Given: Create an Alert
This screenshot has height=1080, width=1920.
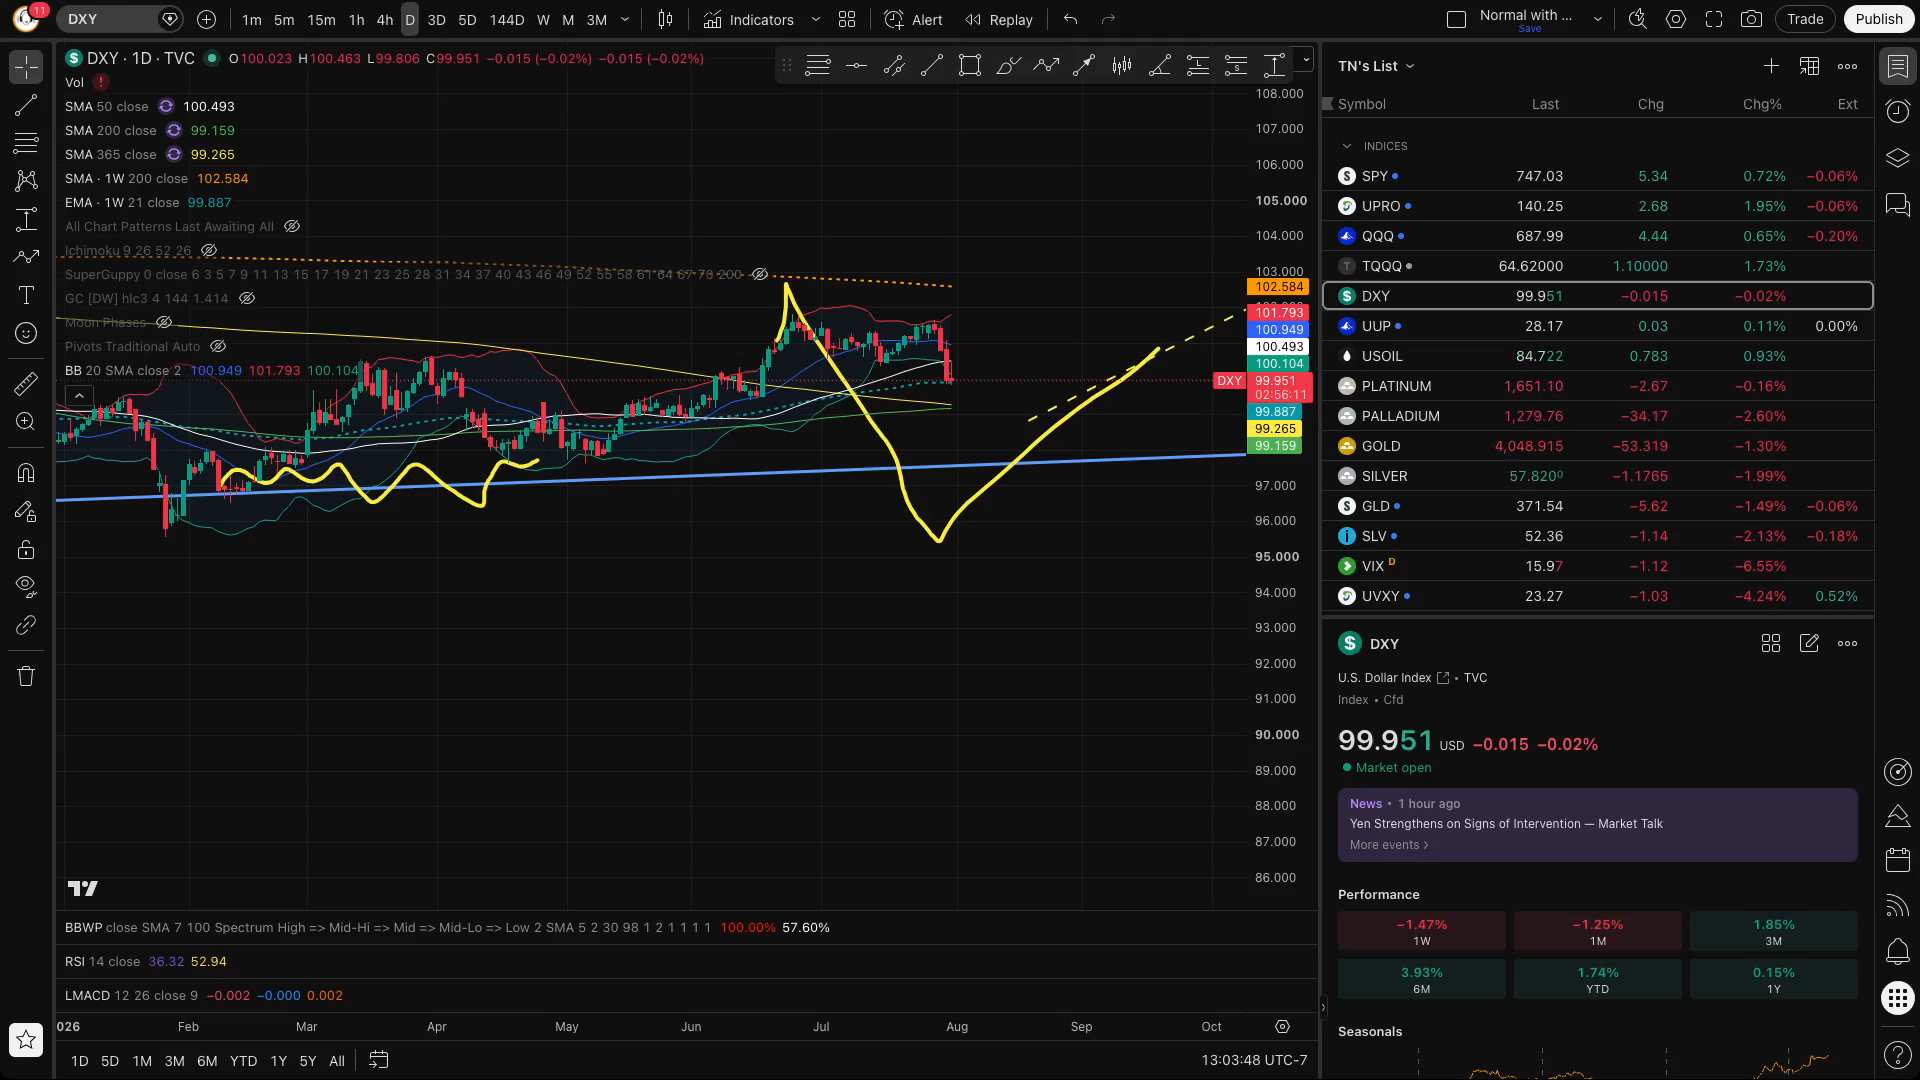Looking at the screenshot, I should click(914, 19).
